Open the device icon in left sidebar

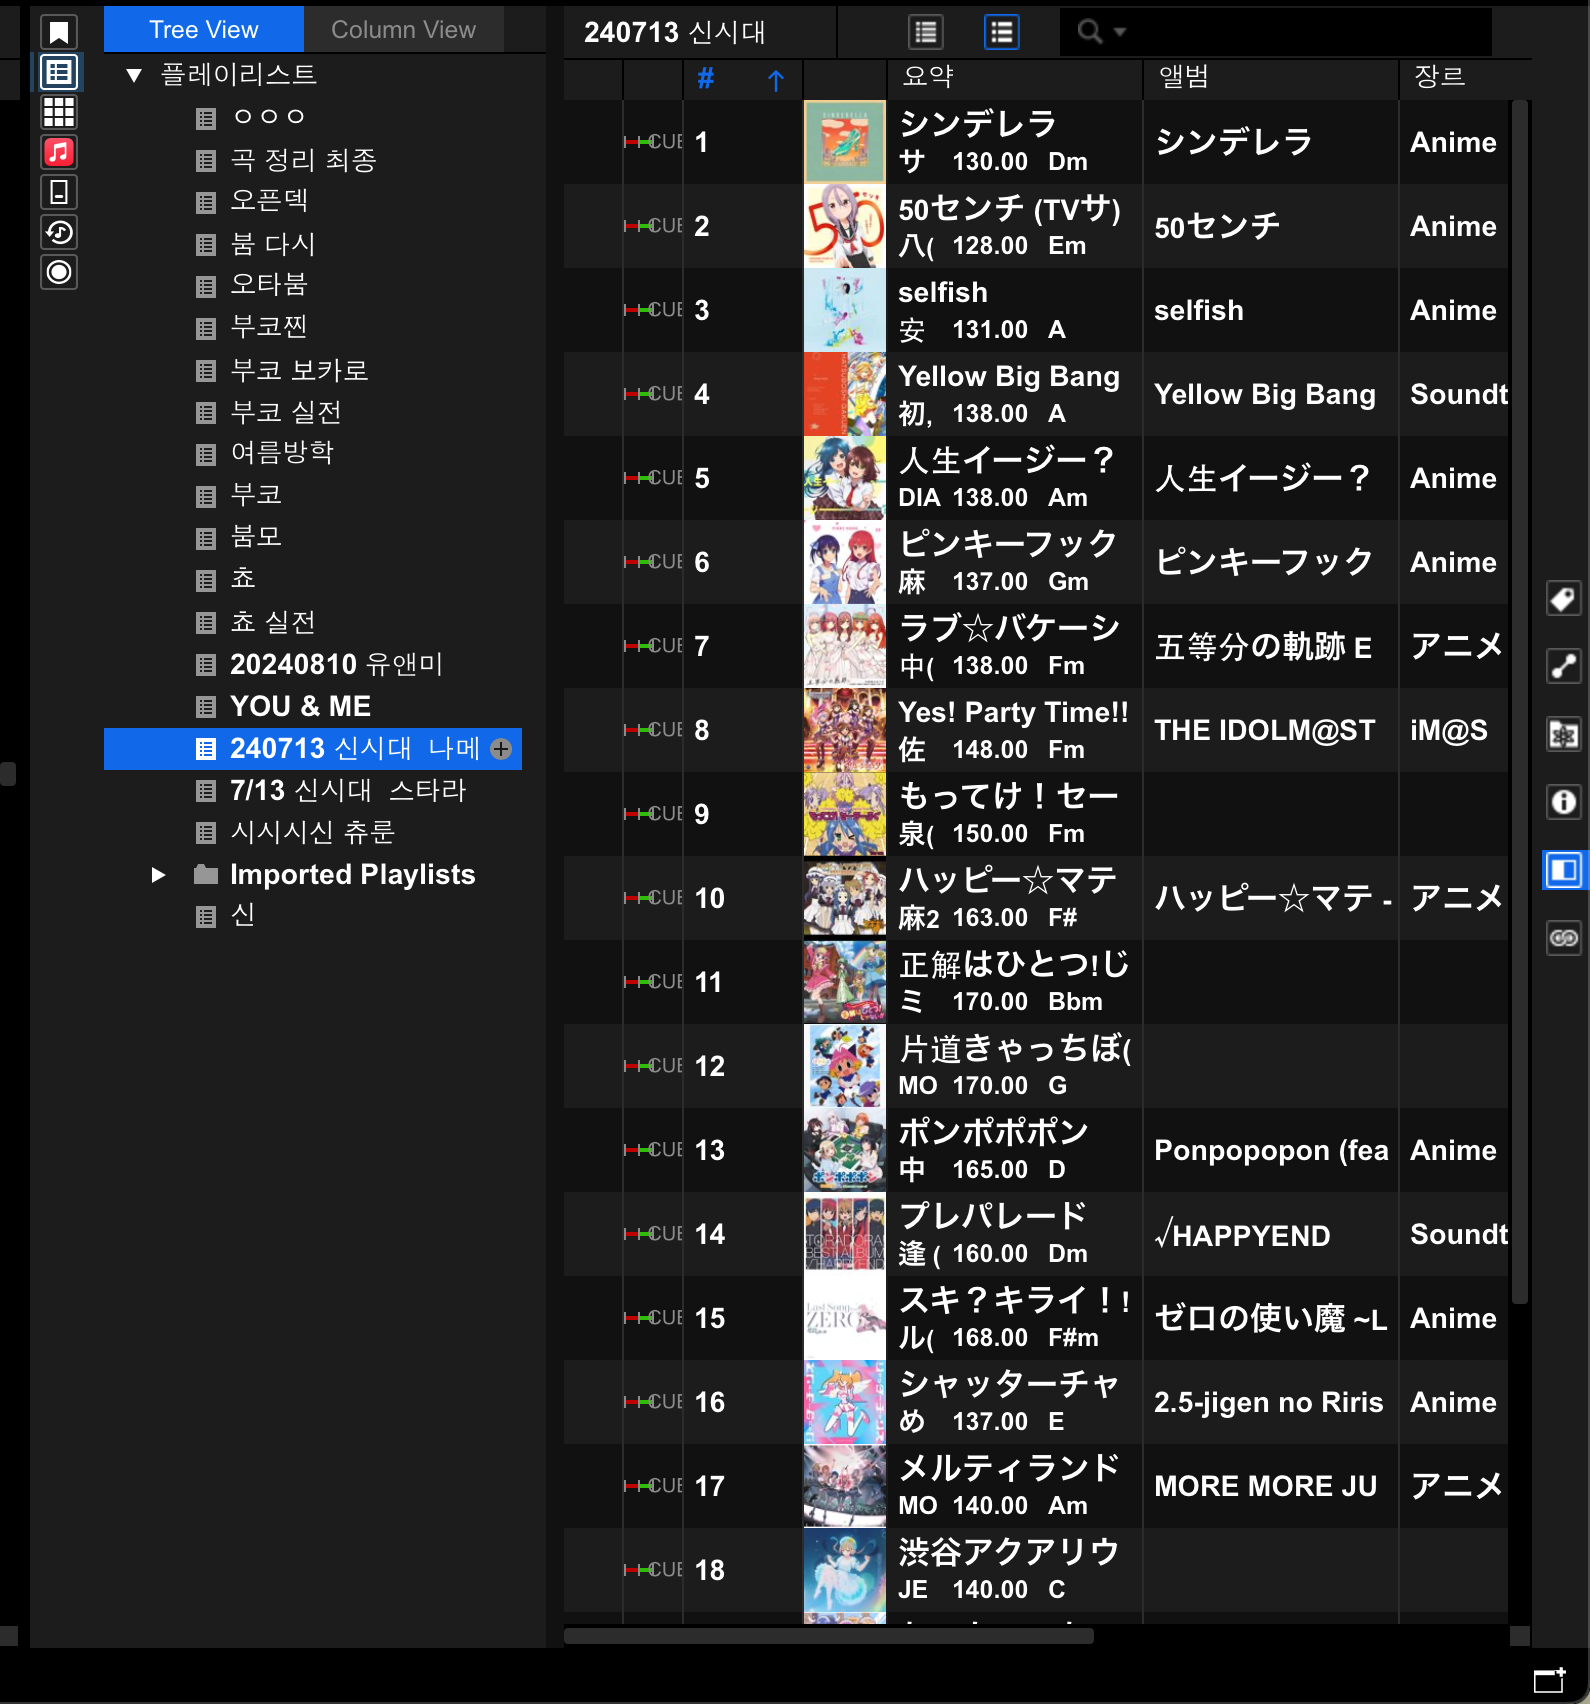[59, 192]
